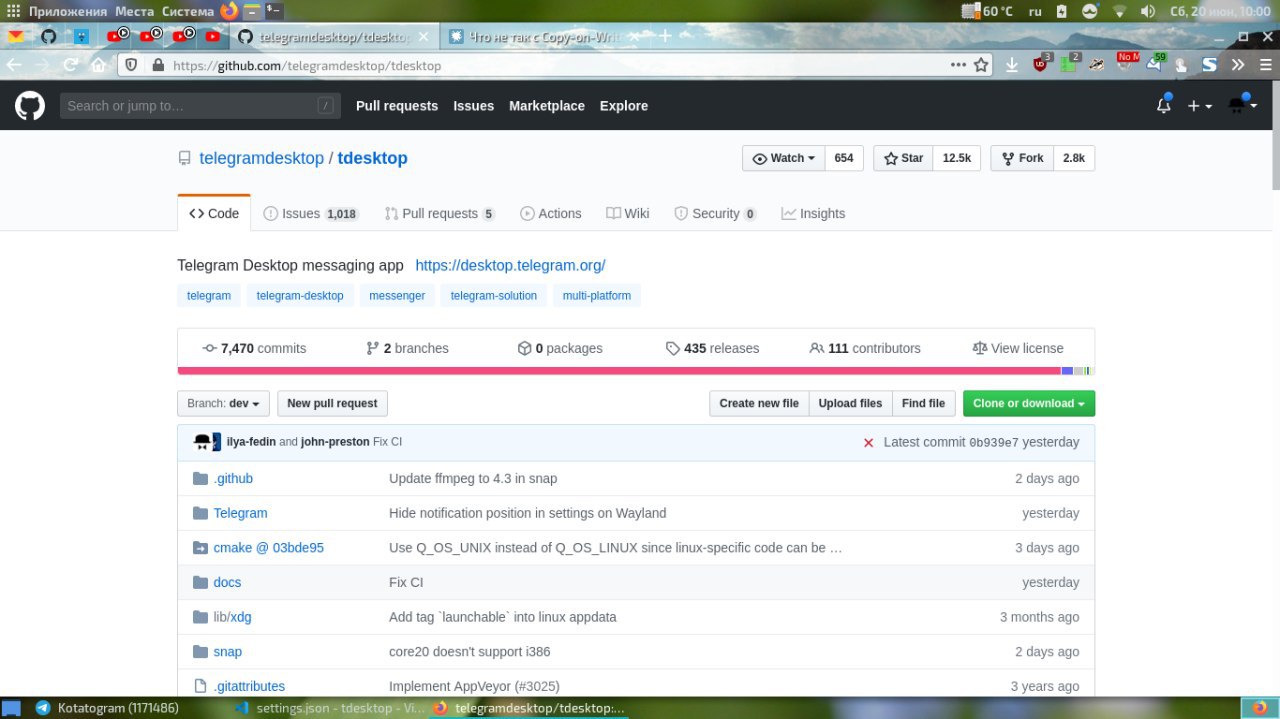Go back using the browser back arrow
The width and height of the screenshot is (1280, 719).
pos(14,65)
